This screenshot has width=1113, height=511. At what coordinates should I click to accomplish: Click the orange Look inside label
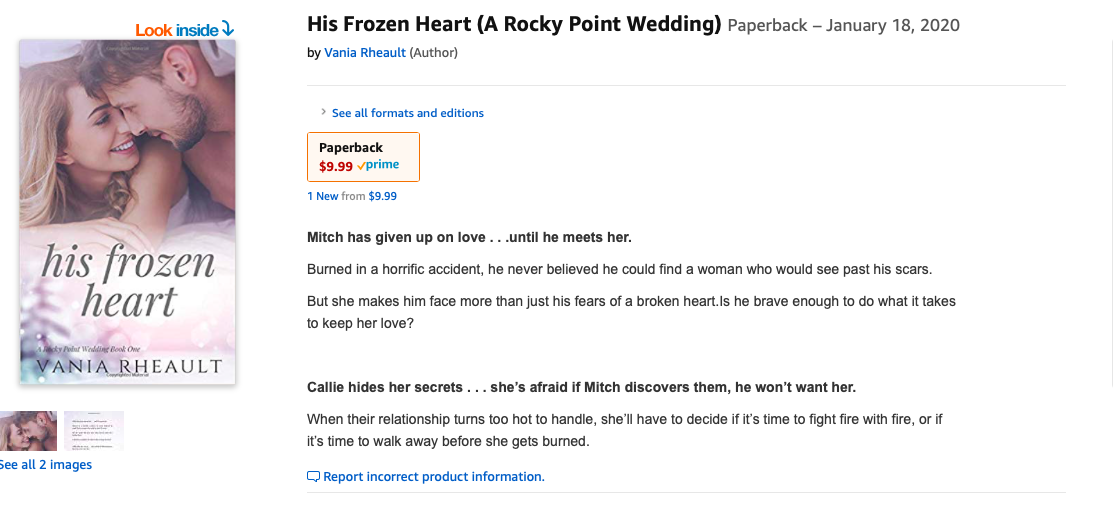[x=176, y=30]
